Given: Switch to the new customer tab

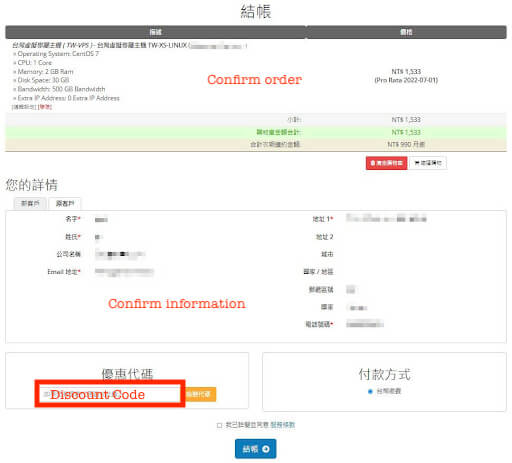Looking at the screenshot, I should [x=30, y=203].
